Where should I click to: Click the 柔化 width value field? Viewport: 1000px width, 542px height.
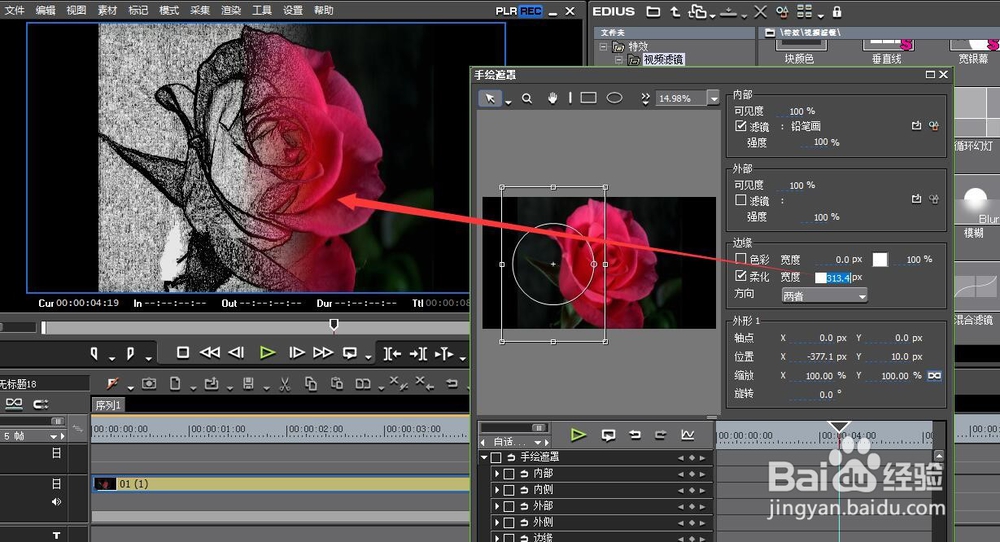837,277
